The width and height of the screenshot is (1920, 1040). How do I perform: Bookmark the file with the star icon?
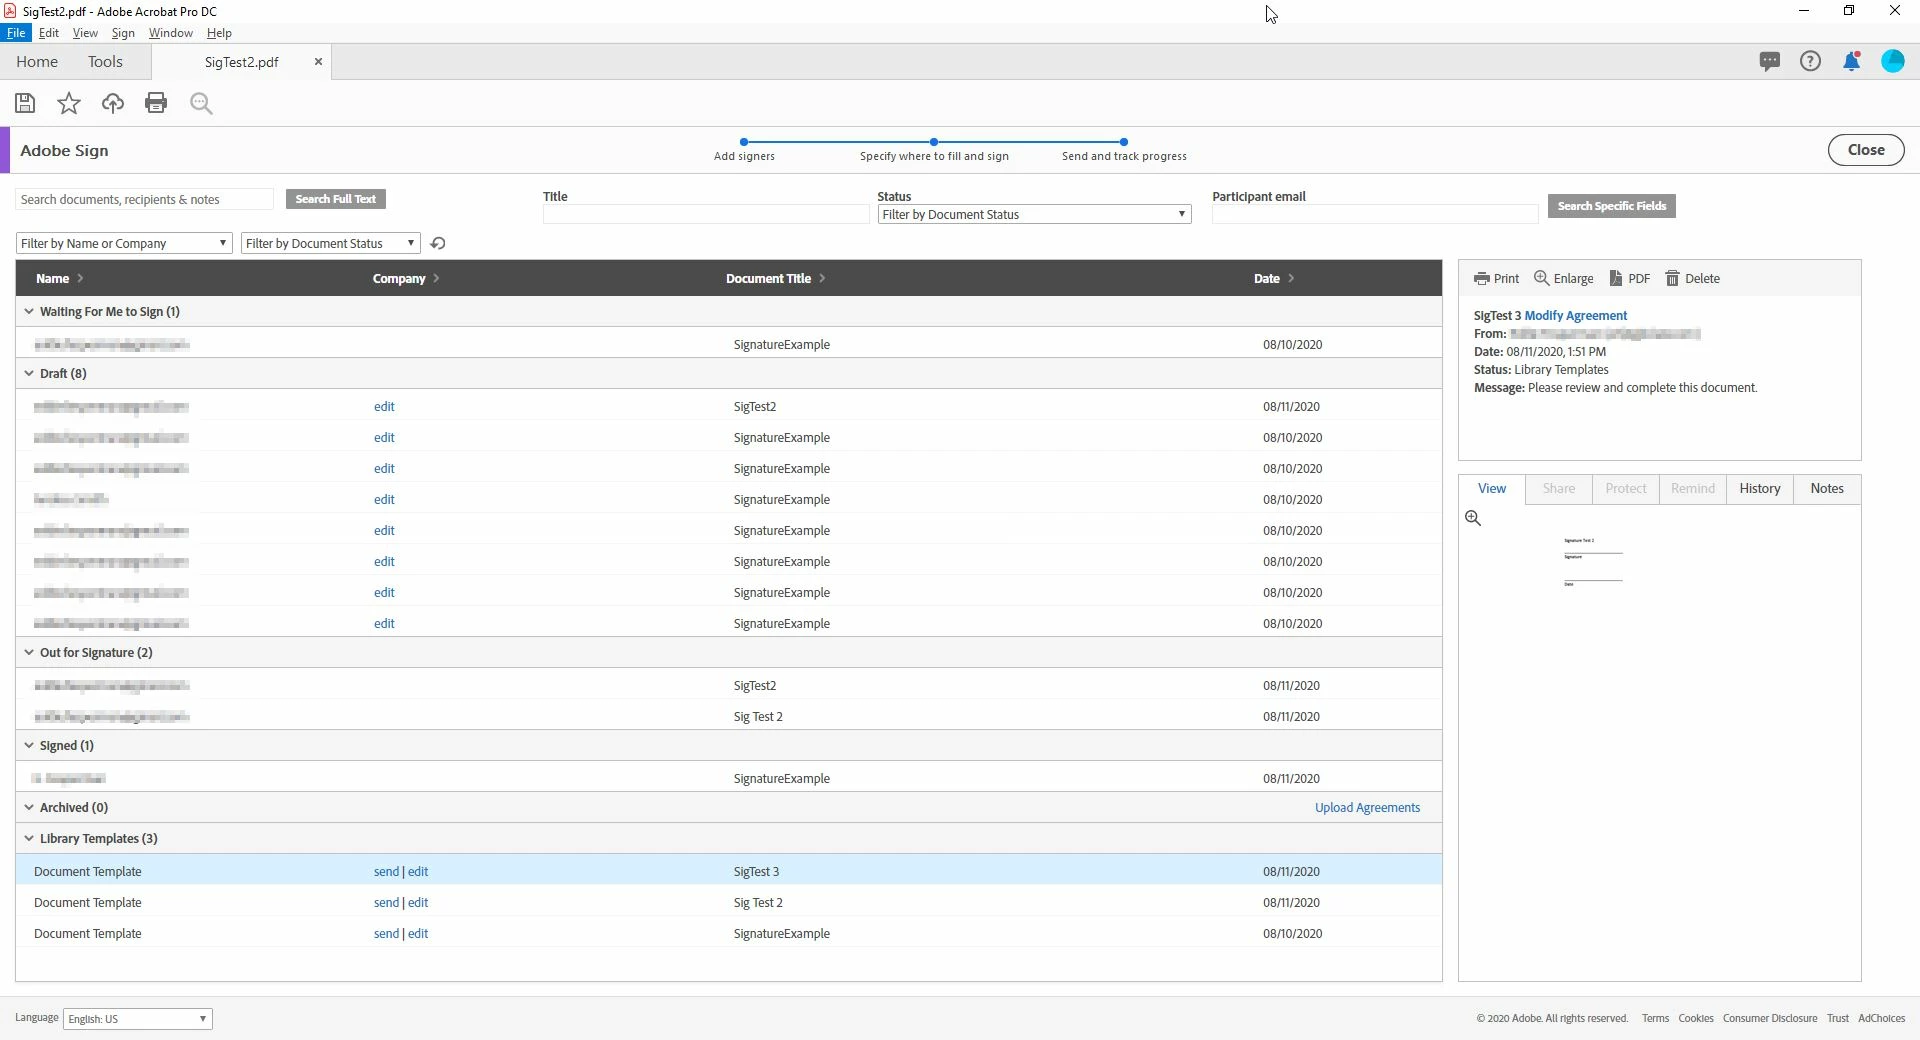click(69, 103)
